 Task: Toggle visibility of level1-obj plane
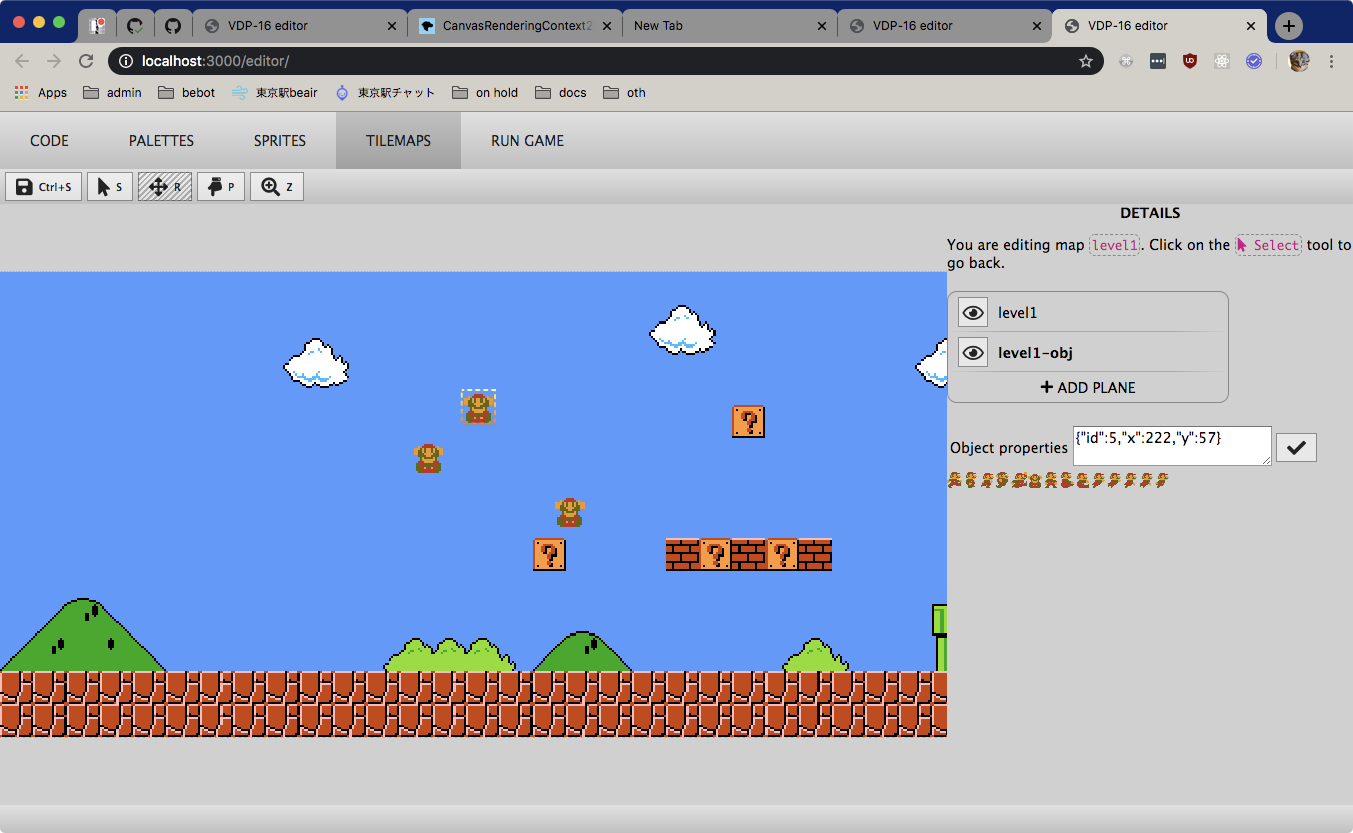pyautogui.click(x=972, y=353)
